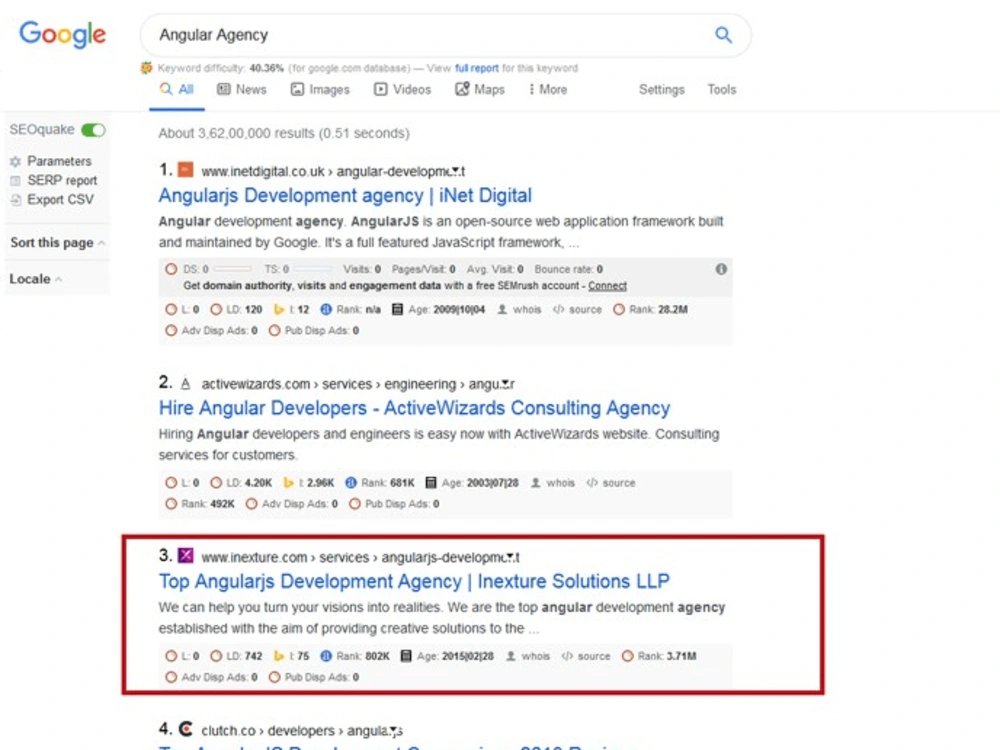Click the whois icon for ActiveWizards result
Screen dimensions: 1000x750
(536, 483)
